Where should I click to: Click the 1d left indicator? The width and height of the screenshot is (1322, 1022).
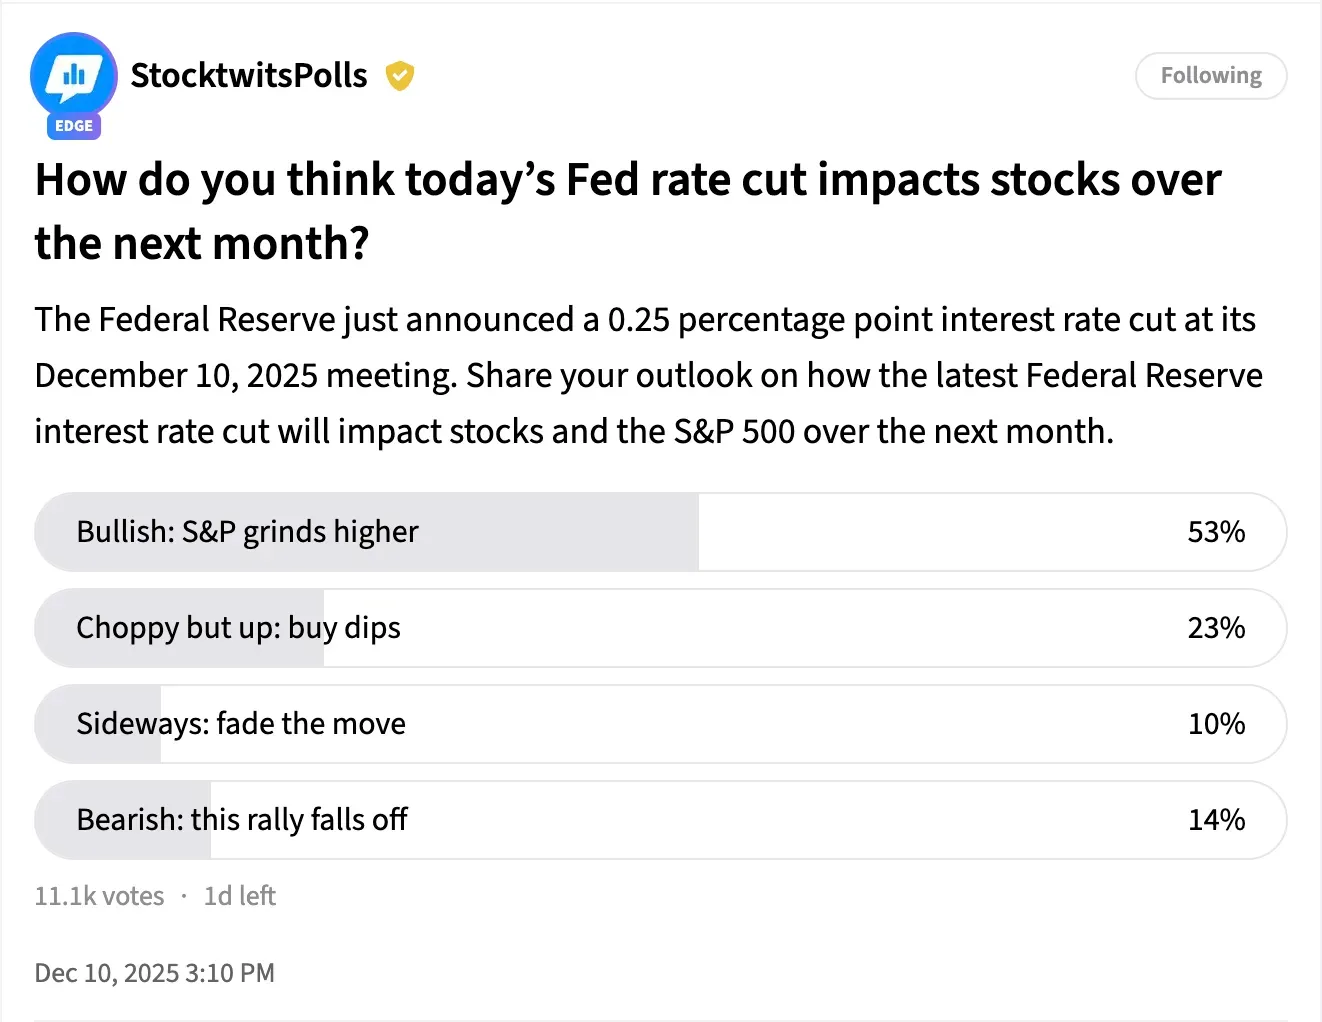240,896
